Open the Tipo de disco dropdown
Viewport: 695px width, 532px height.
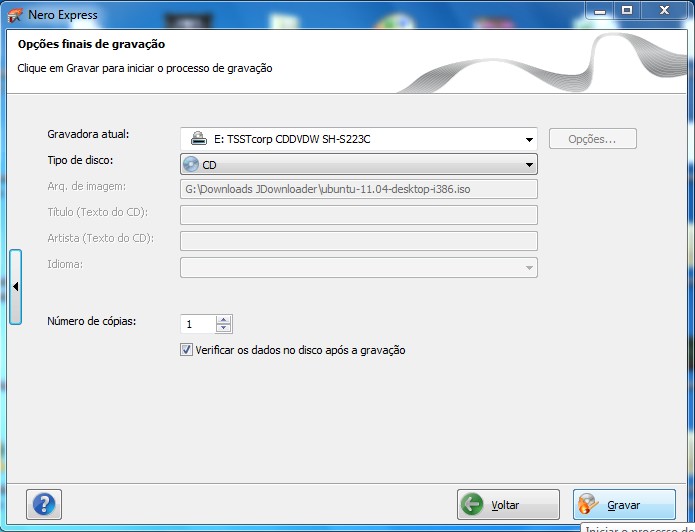(528, 164)
